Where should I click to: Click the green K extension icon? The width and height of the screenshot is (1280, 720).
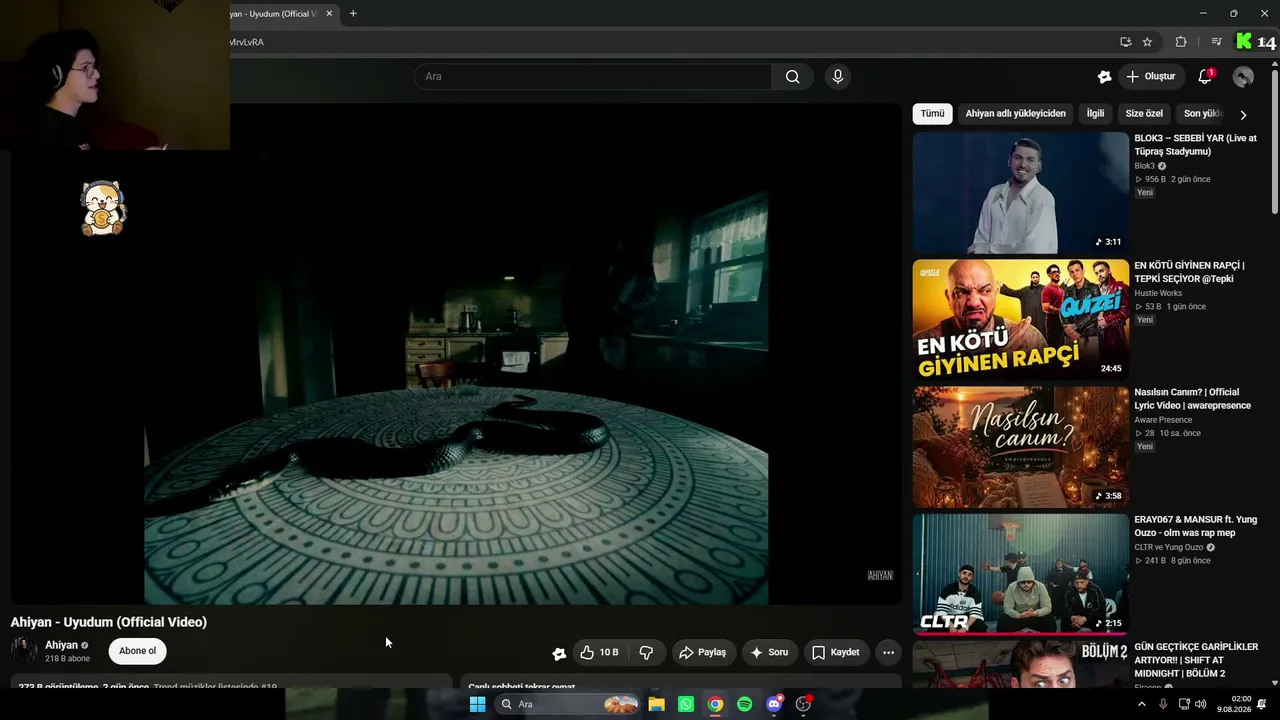click(1243, 41)
